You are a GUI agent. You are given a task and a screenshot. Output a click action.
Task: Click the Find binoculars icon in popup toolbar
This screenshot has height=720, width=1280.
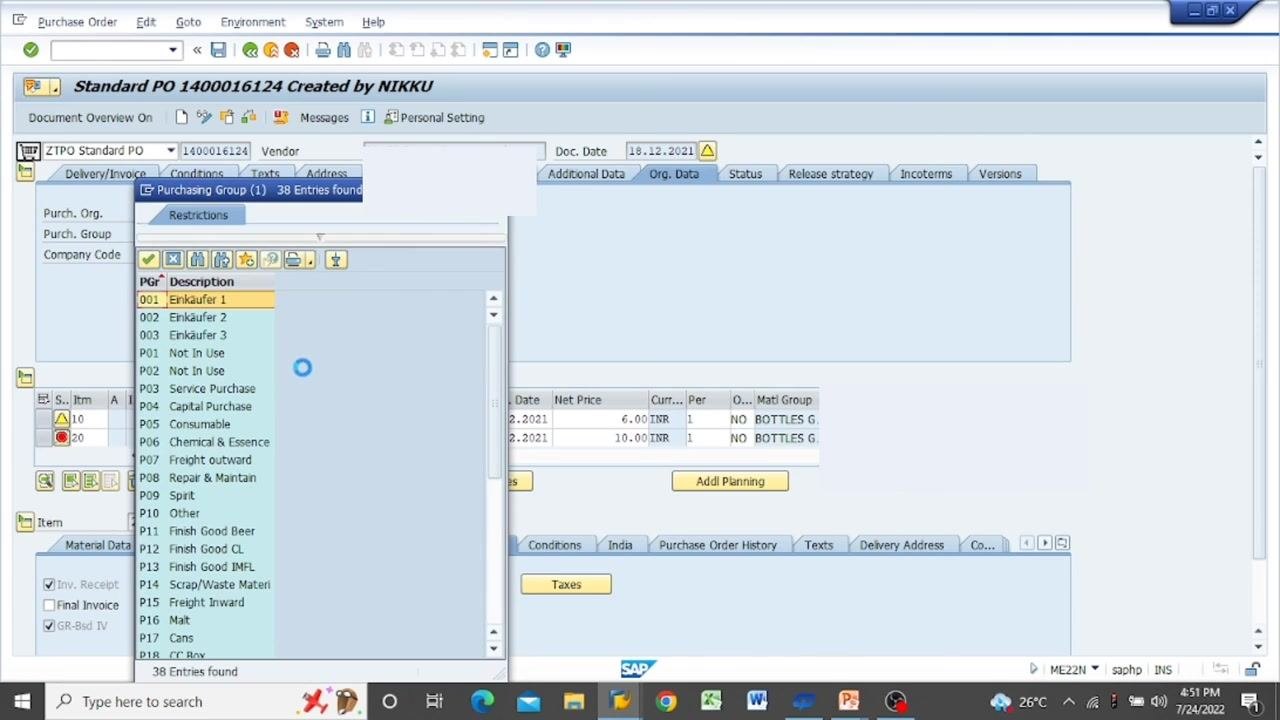197,260
